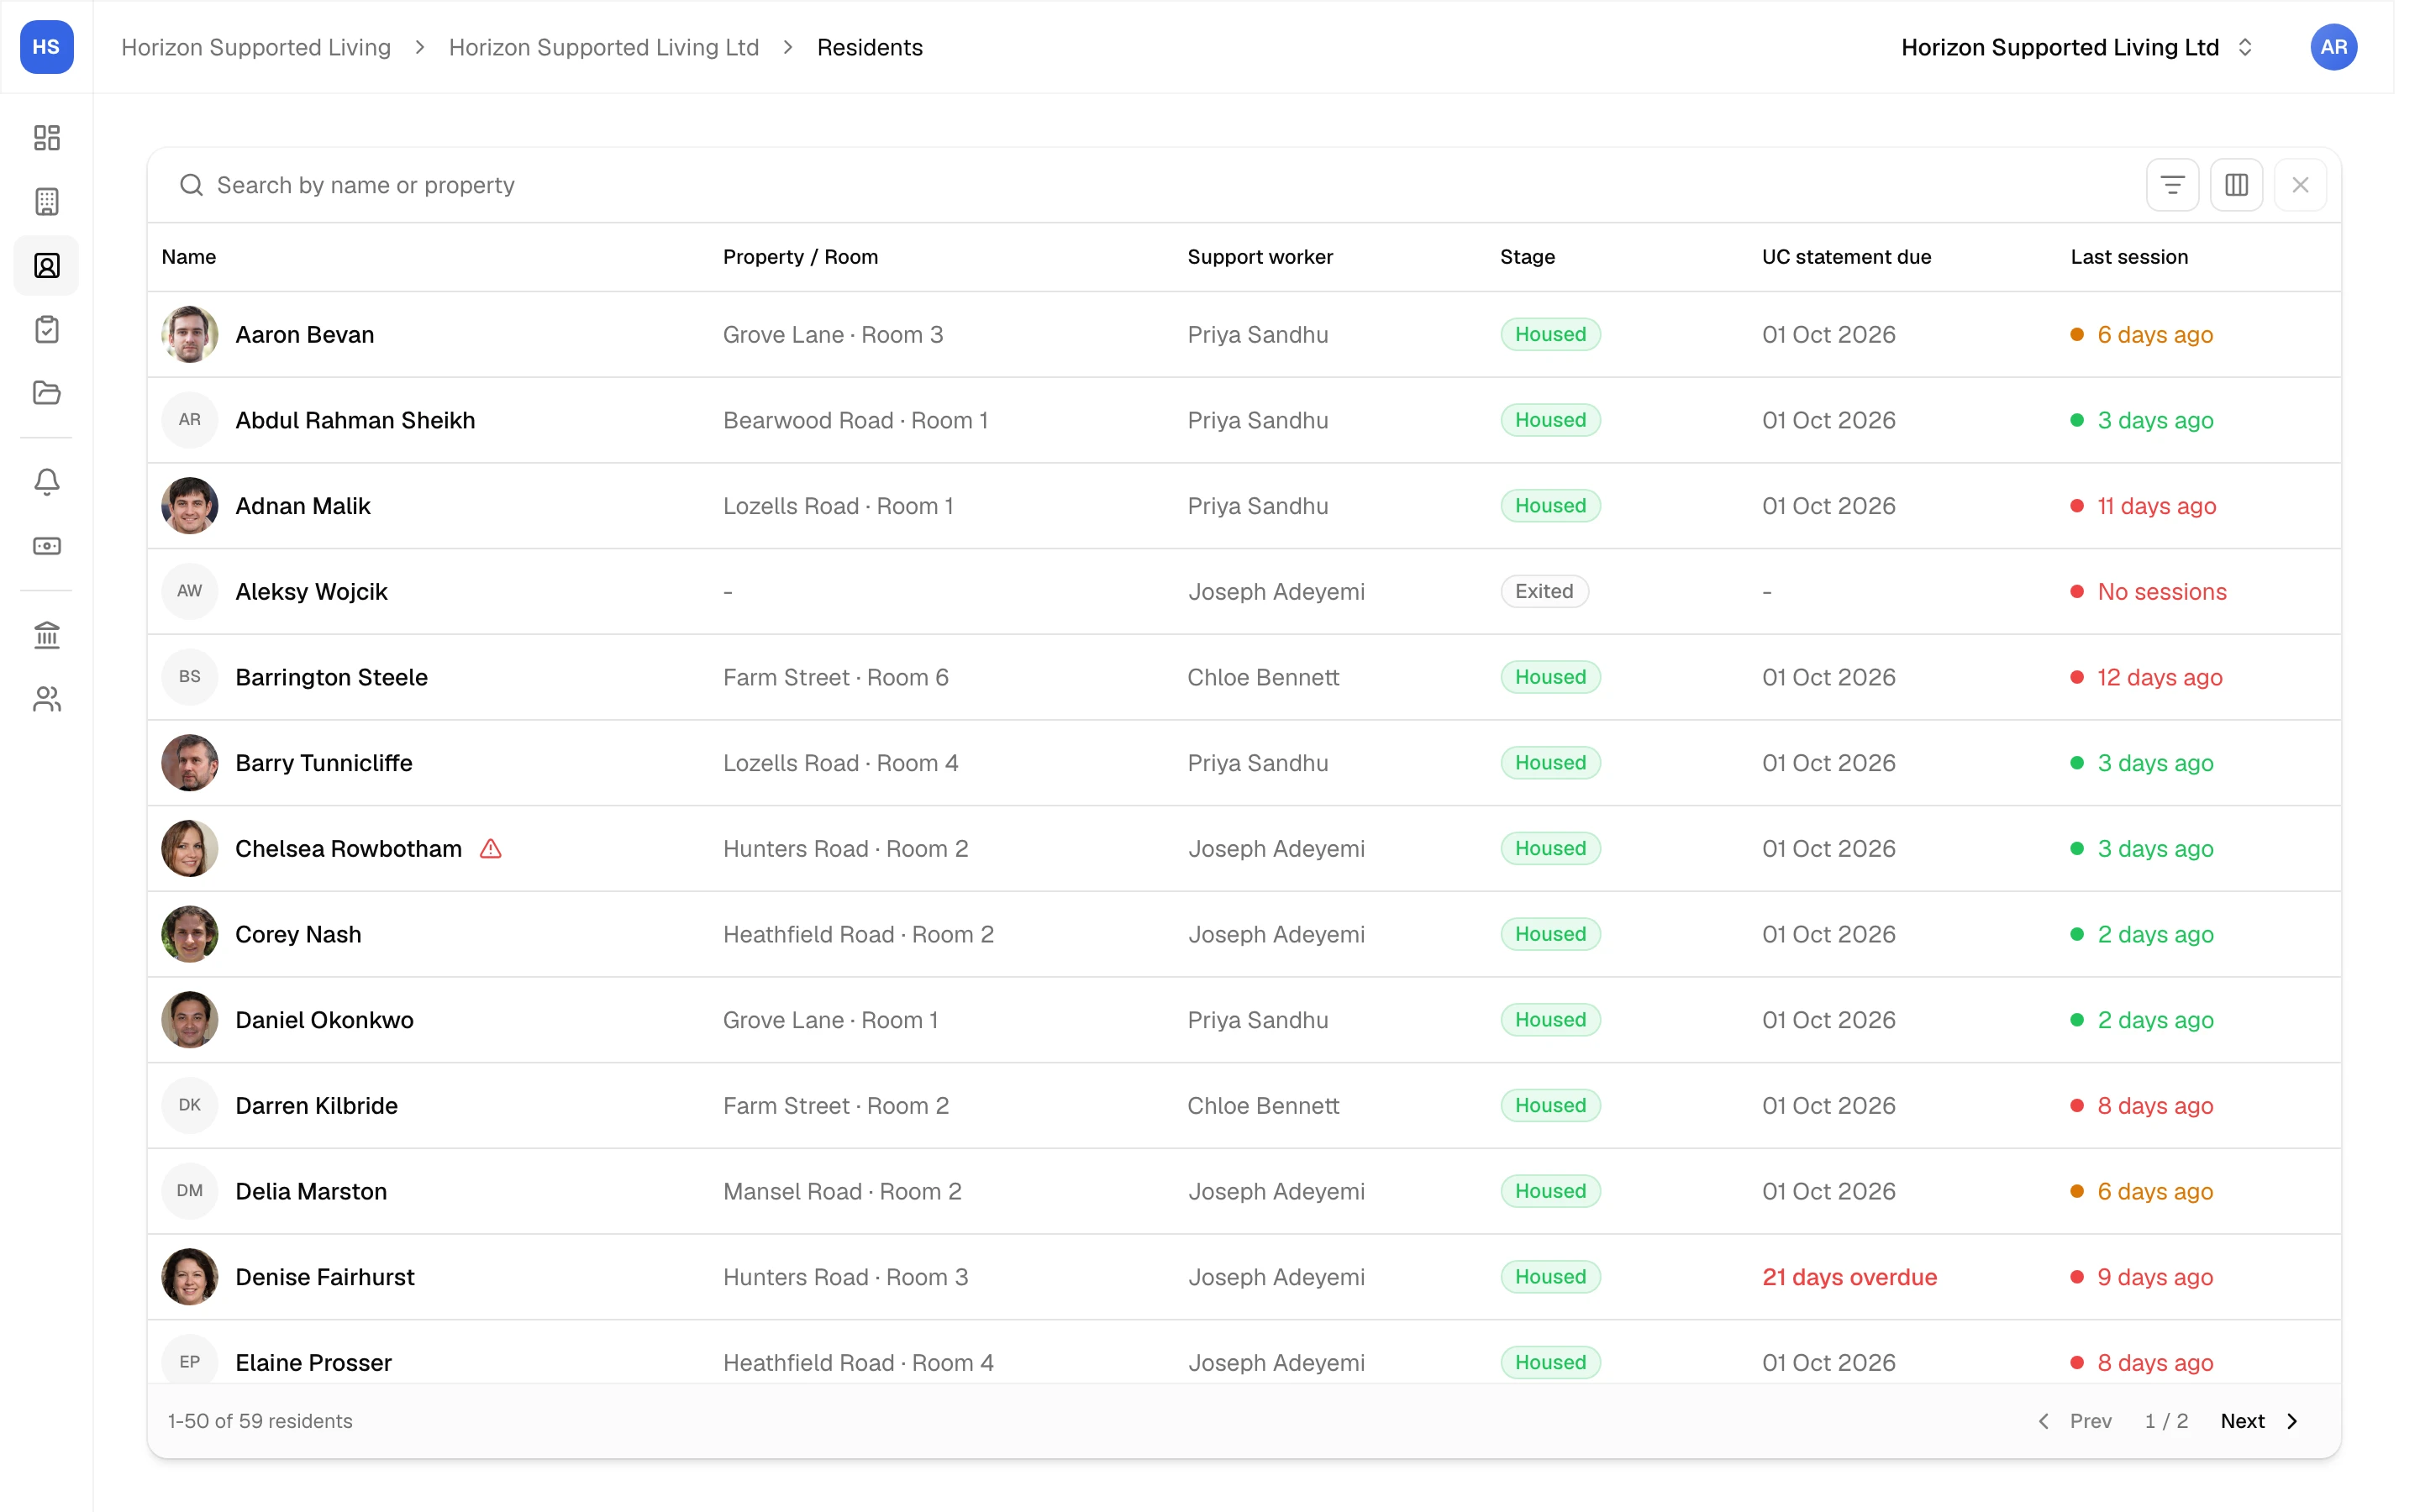2420x1512 pixels.
Task: Click Chloe Bennett in Darren Kilbride's row
Action: [x=1263, y=1105]
